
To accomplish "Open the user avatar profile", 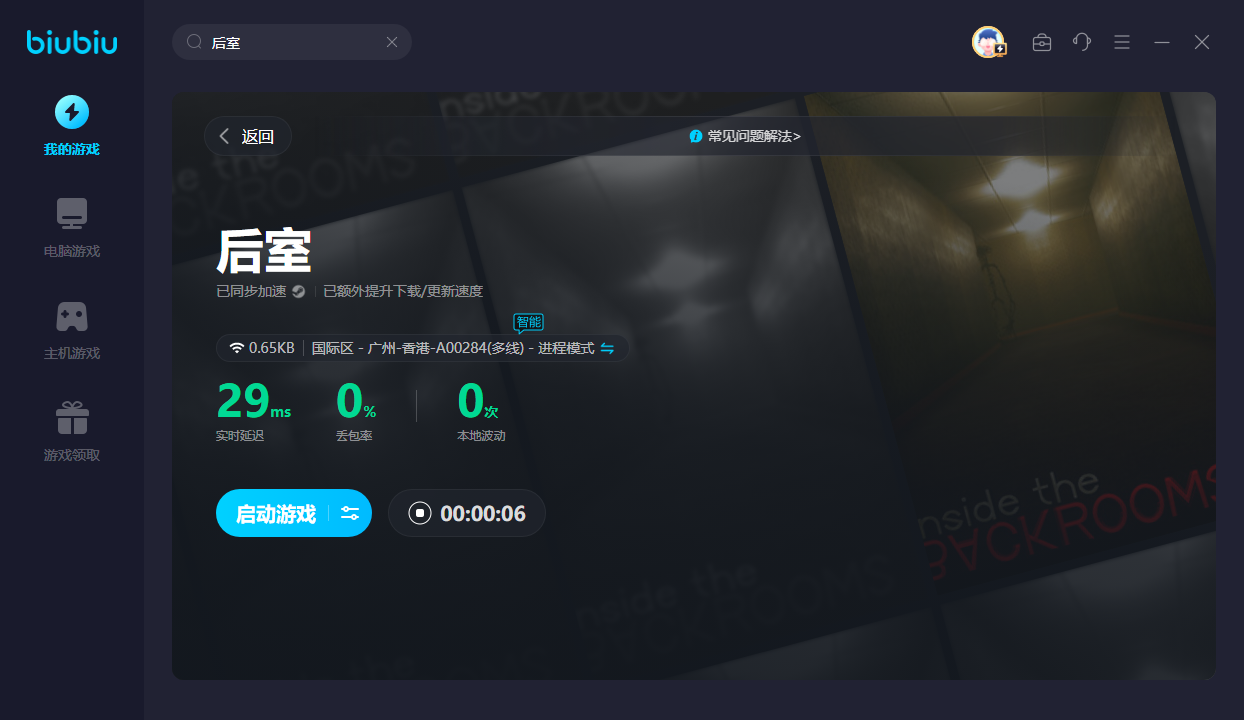I will (988, 42).
